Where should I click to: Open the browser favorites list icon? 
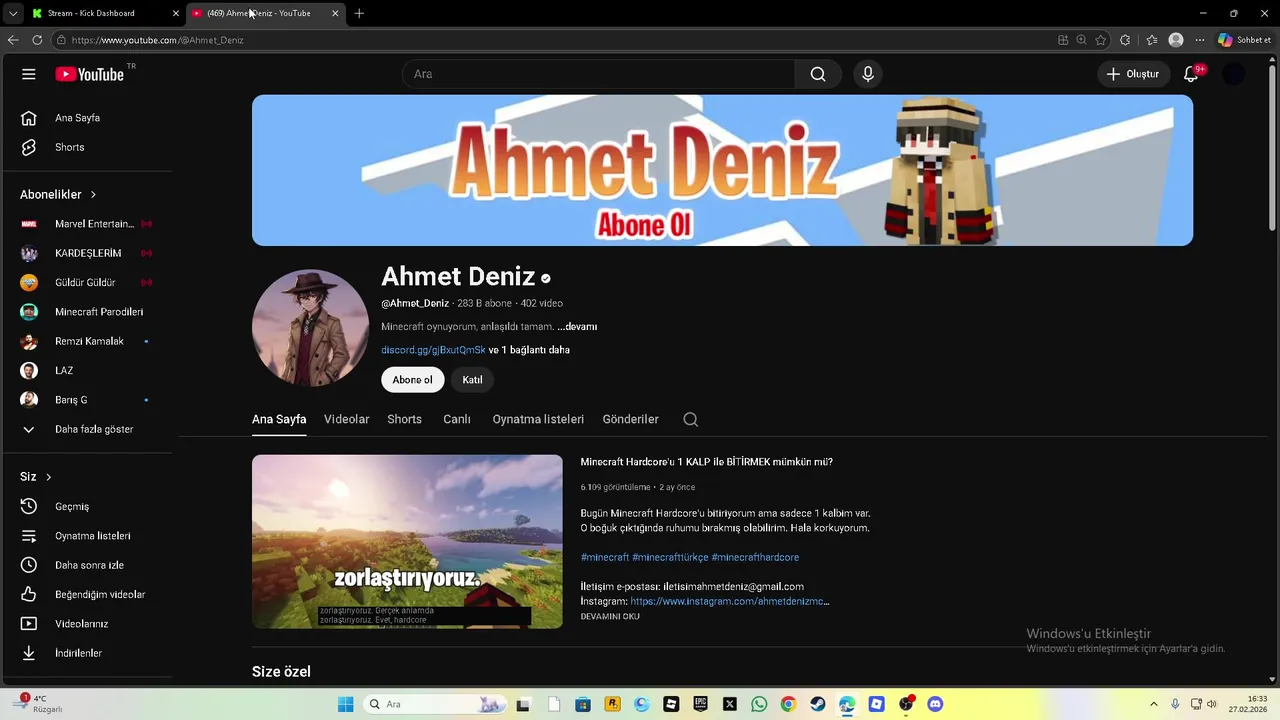click(x=1151, y=40)
